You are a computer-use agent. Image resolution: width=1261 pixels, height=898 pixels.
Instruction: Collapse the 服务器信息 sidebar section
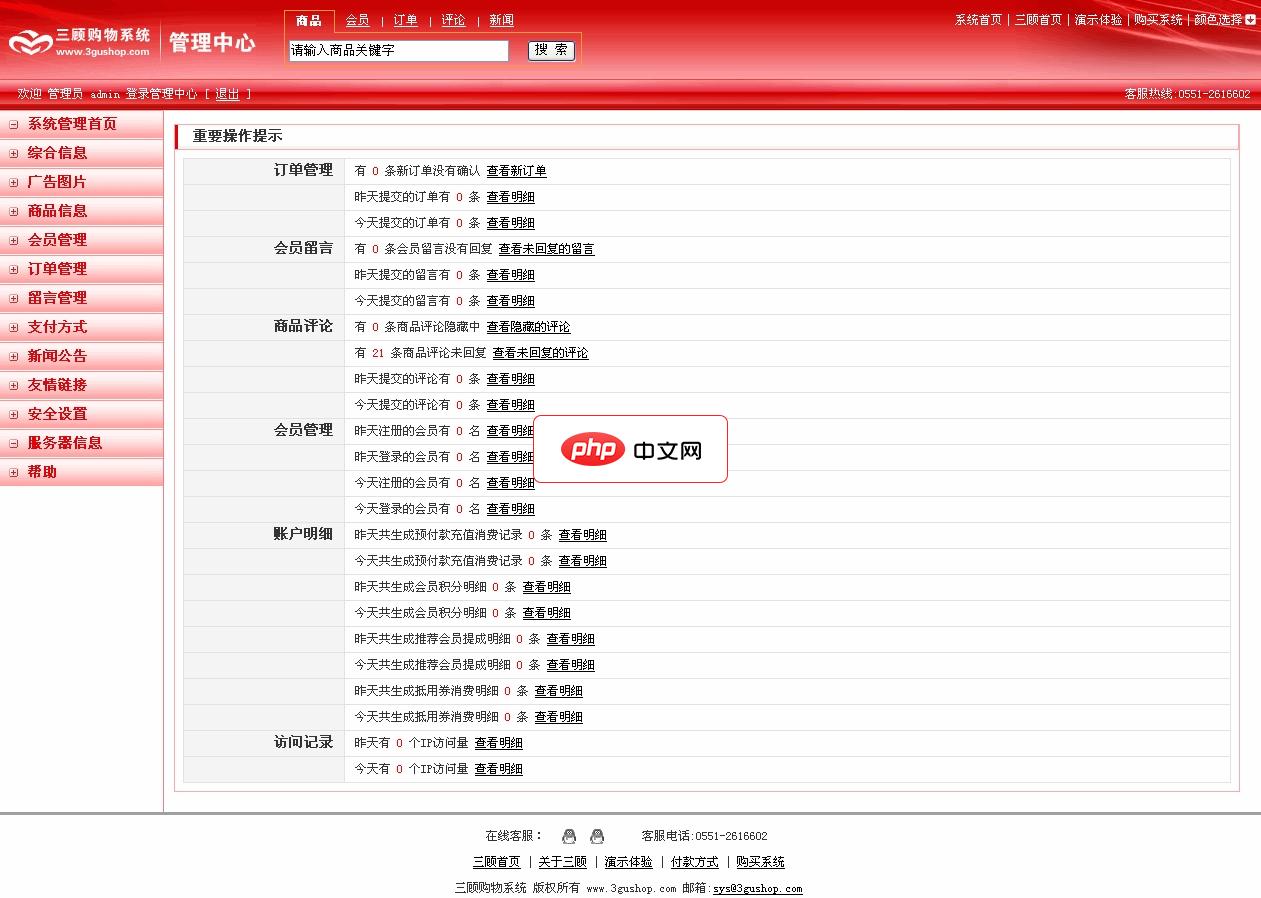14,443
